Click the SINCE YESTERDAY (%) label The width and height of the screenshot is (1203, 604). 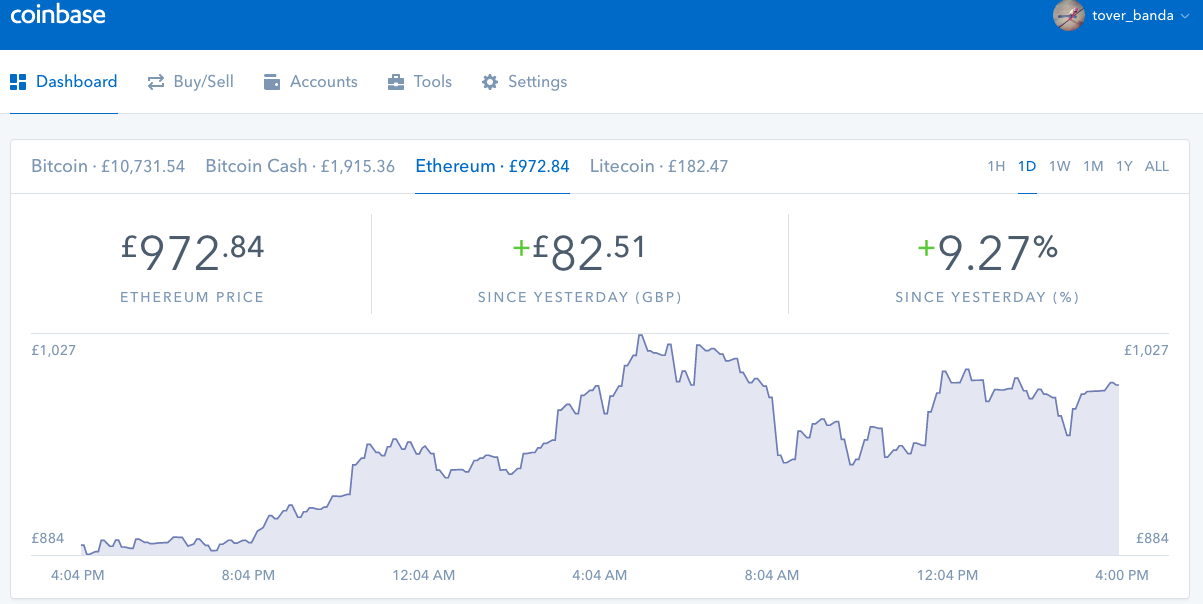point(988,297)
